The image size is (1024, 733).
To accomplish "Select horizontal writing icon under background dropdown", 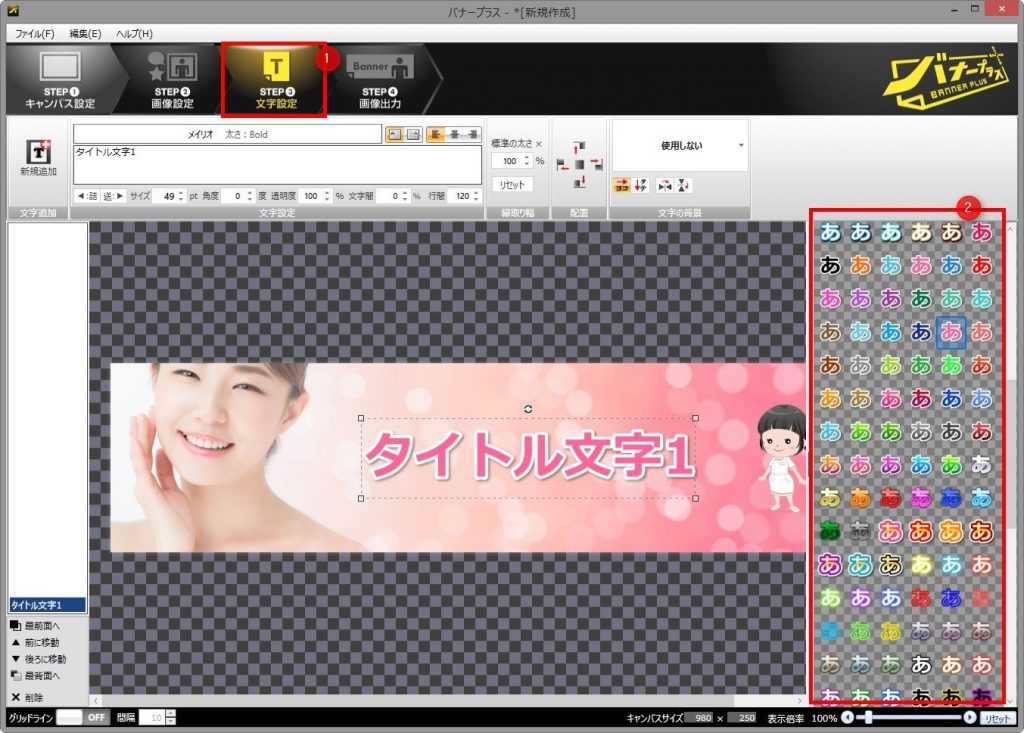I will point(622,186).
